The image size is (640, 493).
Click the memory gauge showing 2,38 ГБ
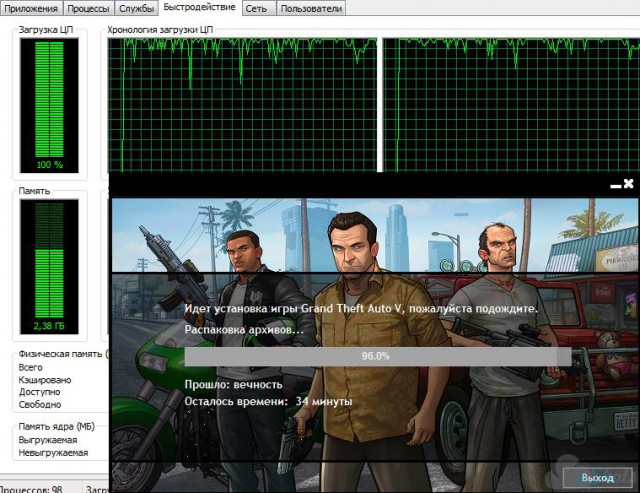tap(49, 267)
